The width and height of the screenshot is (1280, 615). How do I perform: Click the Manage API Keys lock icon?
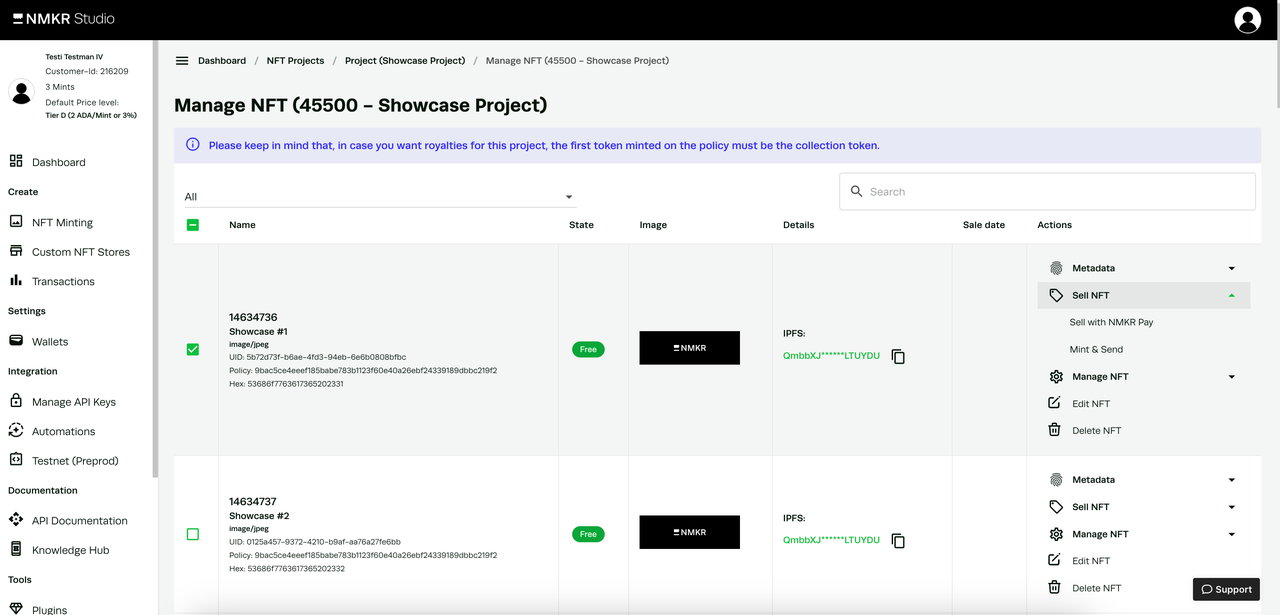pos(16,401)
